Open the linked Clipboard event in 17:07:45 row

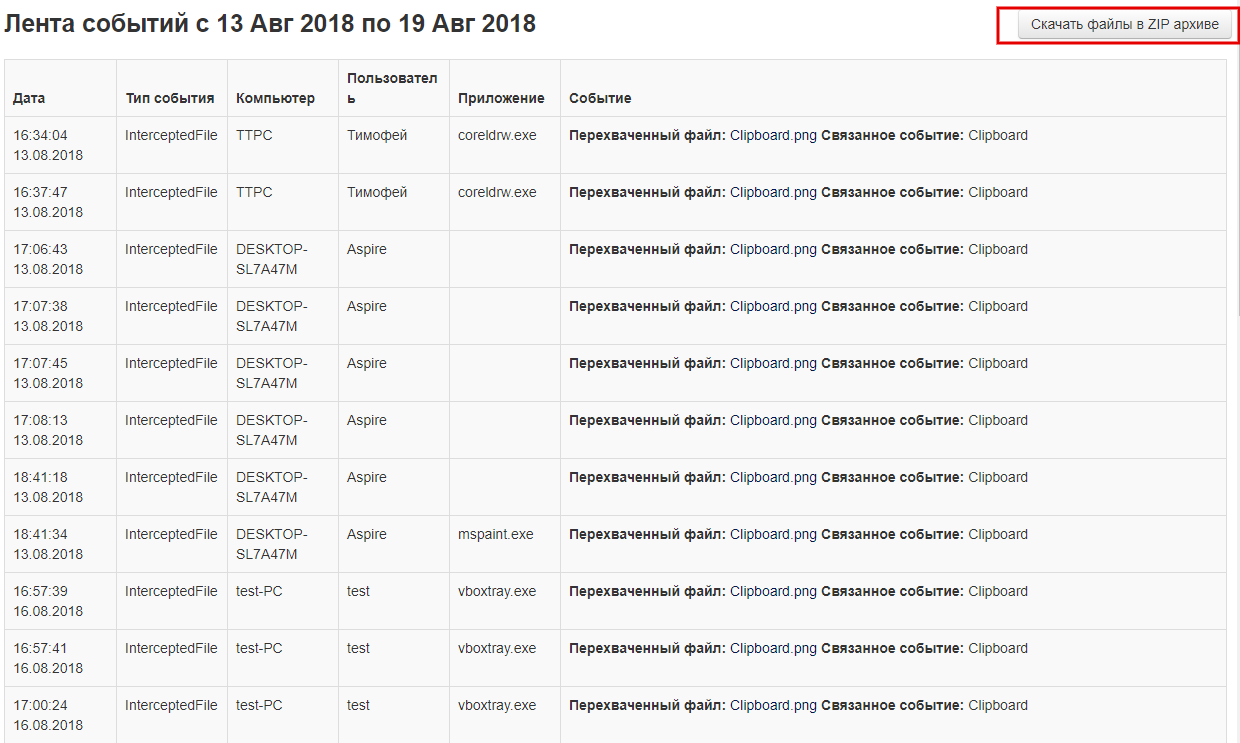997,363
